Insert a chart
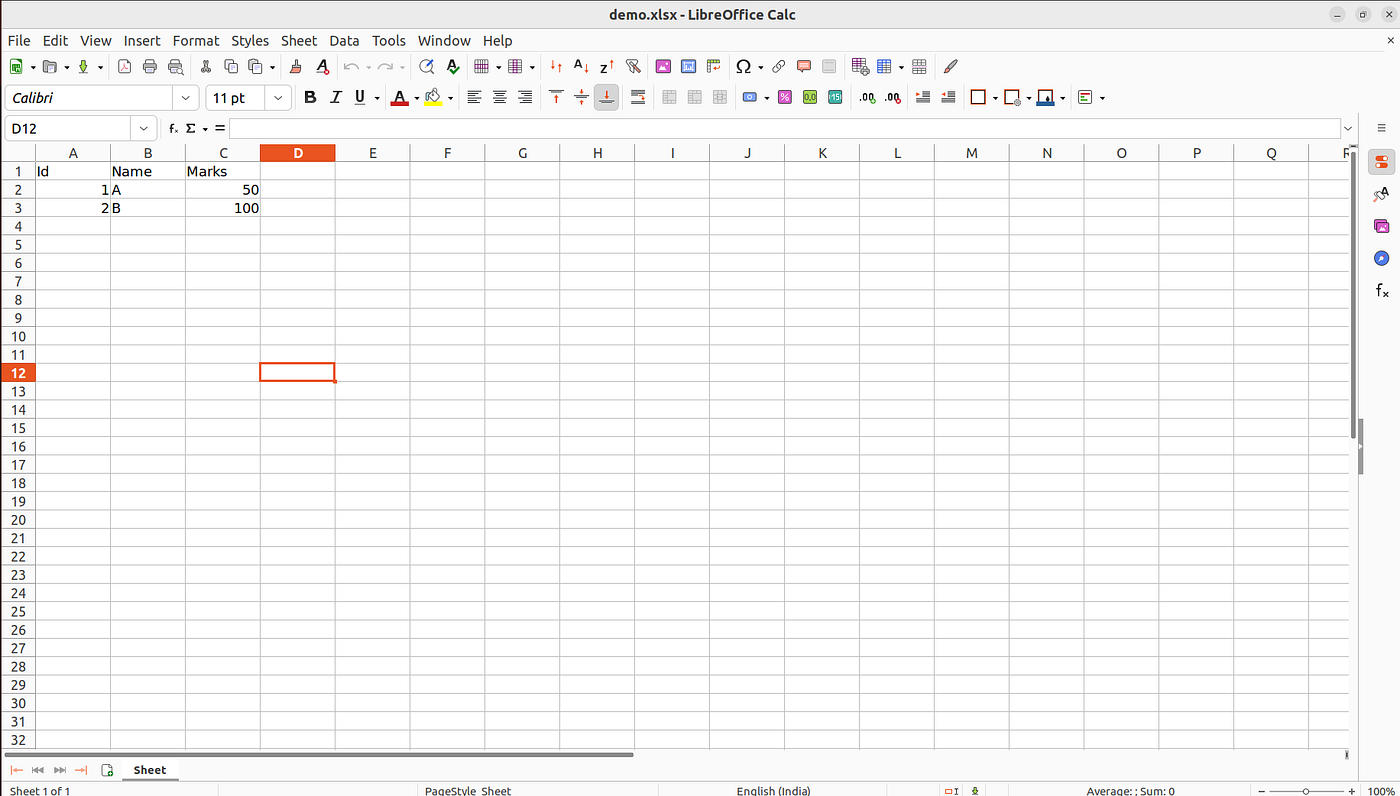The height and width of the screenshot is (796, 1400). (688, 66)
